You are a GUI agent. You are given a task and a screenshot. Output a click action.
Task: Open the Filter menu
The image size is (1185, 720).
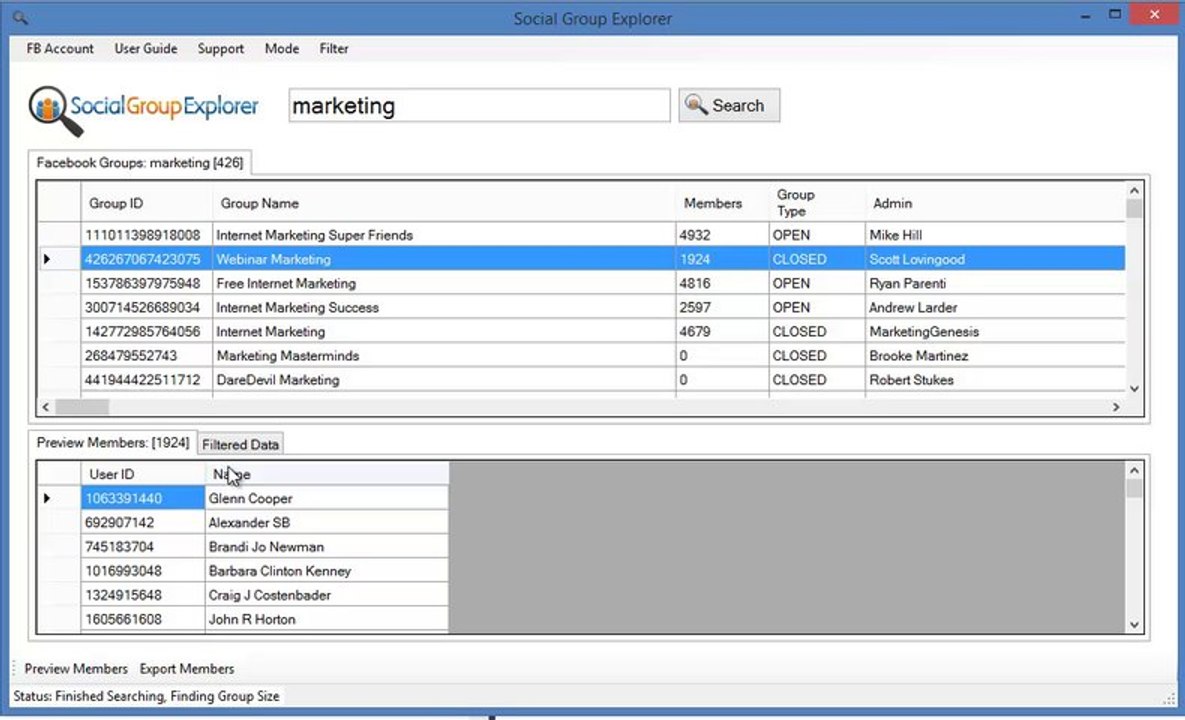(x=333, y=48)
